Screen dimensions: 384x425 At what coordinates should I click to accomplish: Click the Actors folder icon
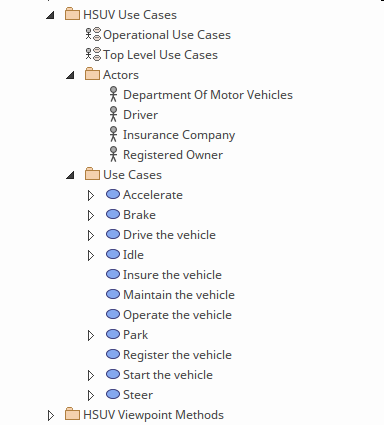point(92,74)
